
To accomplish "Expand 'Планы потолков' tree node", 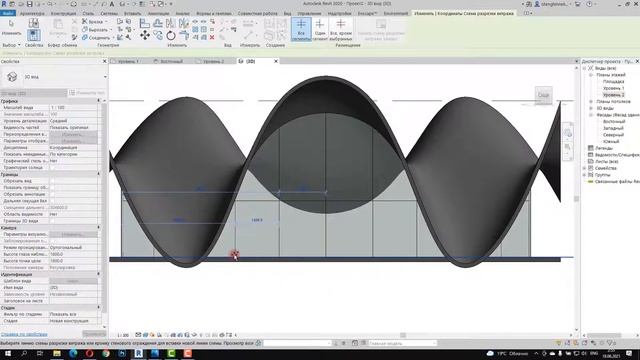I will coord(591,102).
